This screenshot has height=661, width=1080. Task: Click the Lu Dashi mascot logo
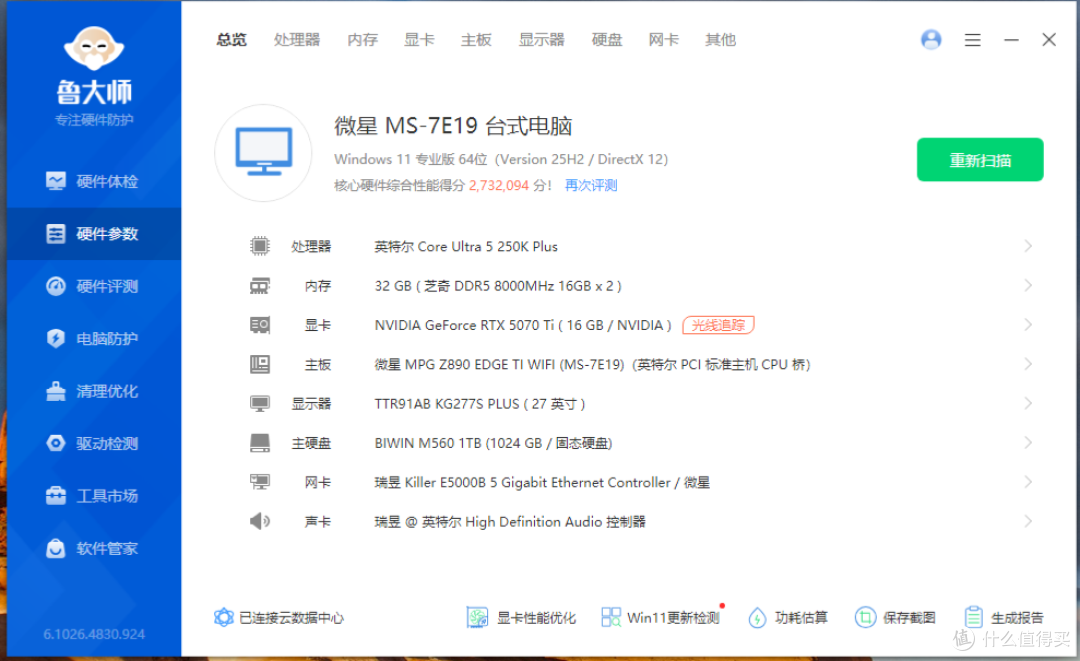point(94,48)
